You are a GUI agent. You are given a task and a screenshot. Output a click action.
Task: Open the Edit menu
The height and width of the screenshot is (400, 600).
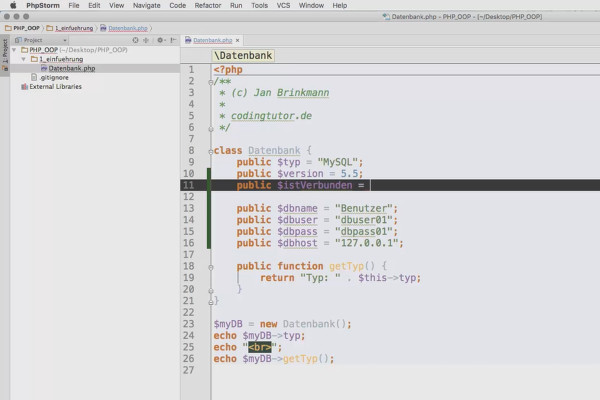[94, 5]
